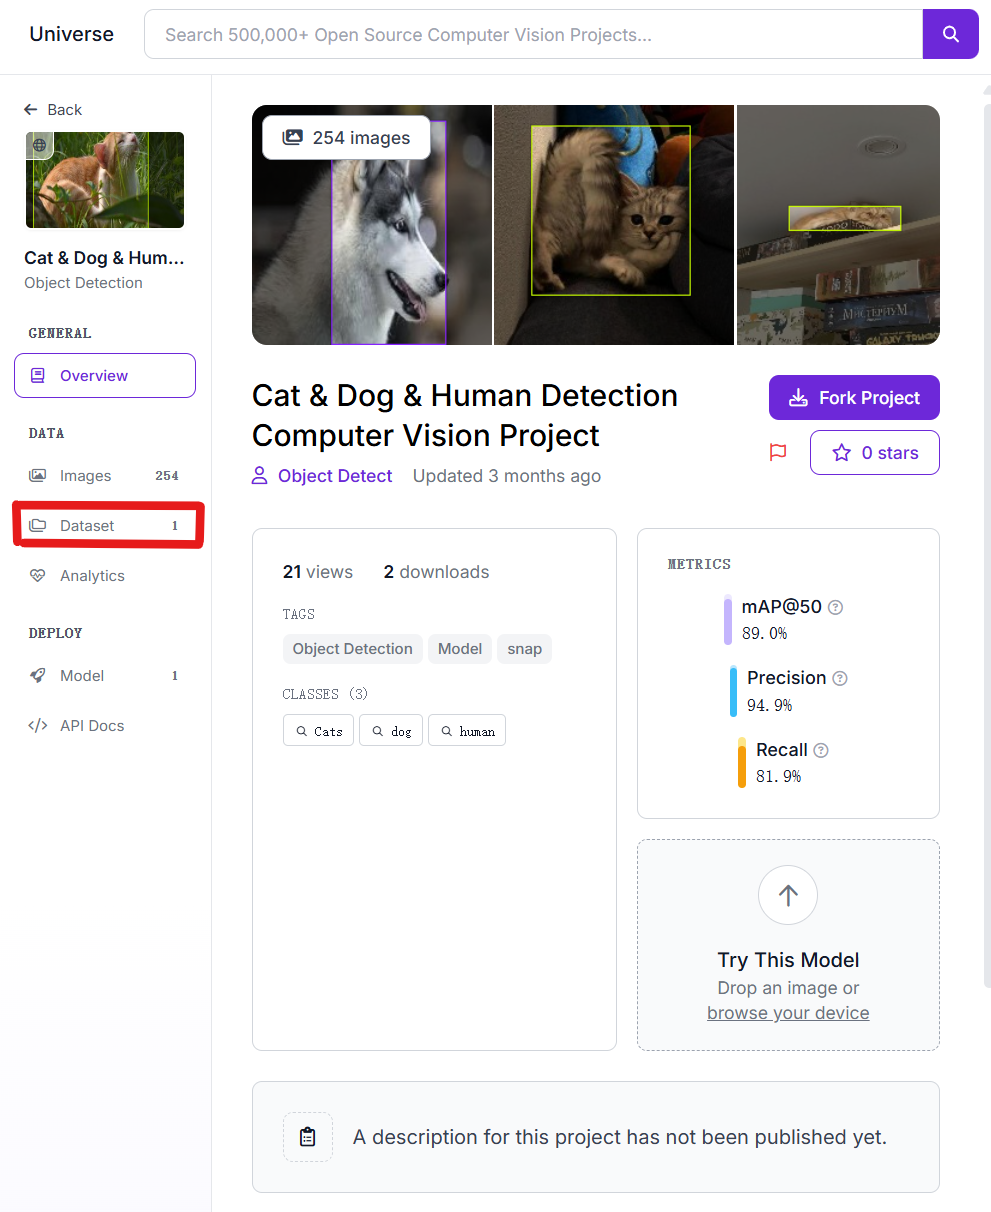This screenshot has height=1212, width=991.
Task: Open the Analytics sidebar item
Action: (x=92, y=576)
